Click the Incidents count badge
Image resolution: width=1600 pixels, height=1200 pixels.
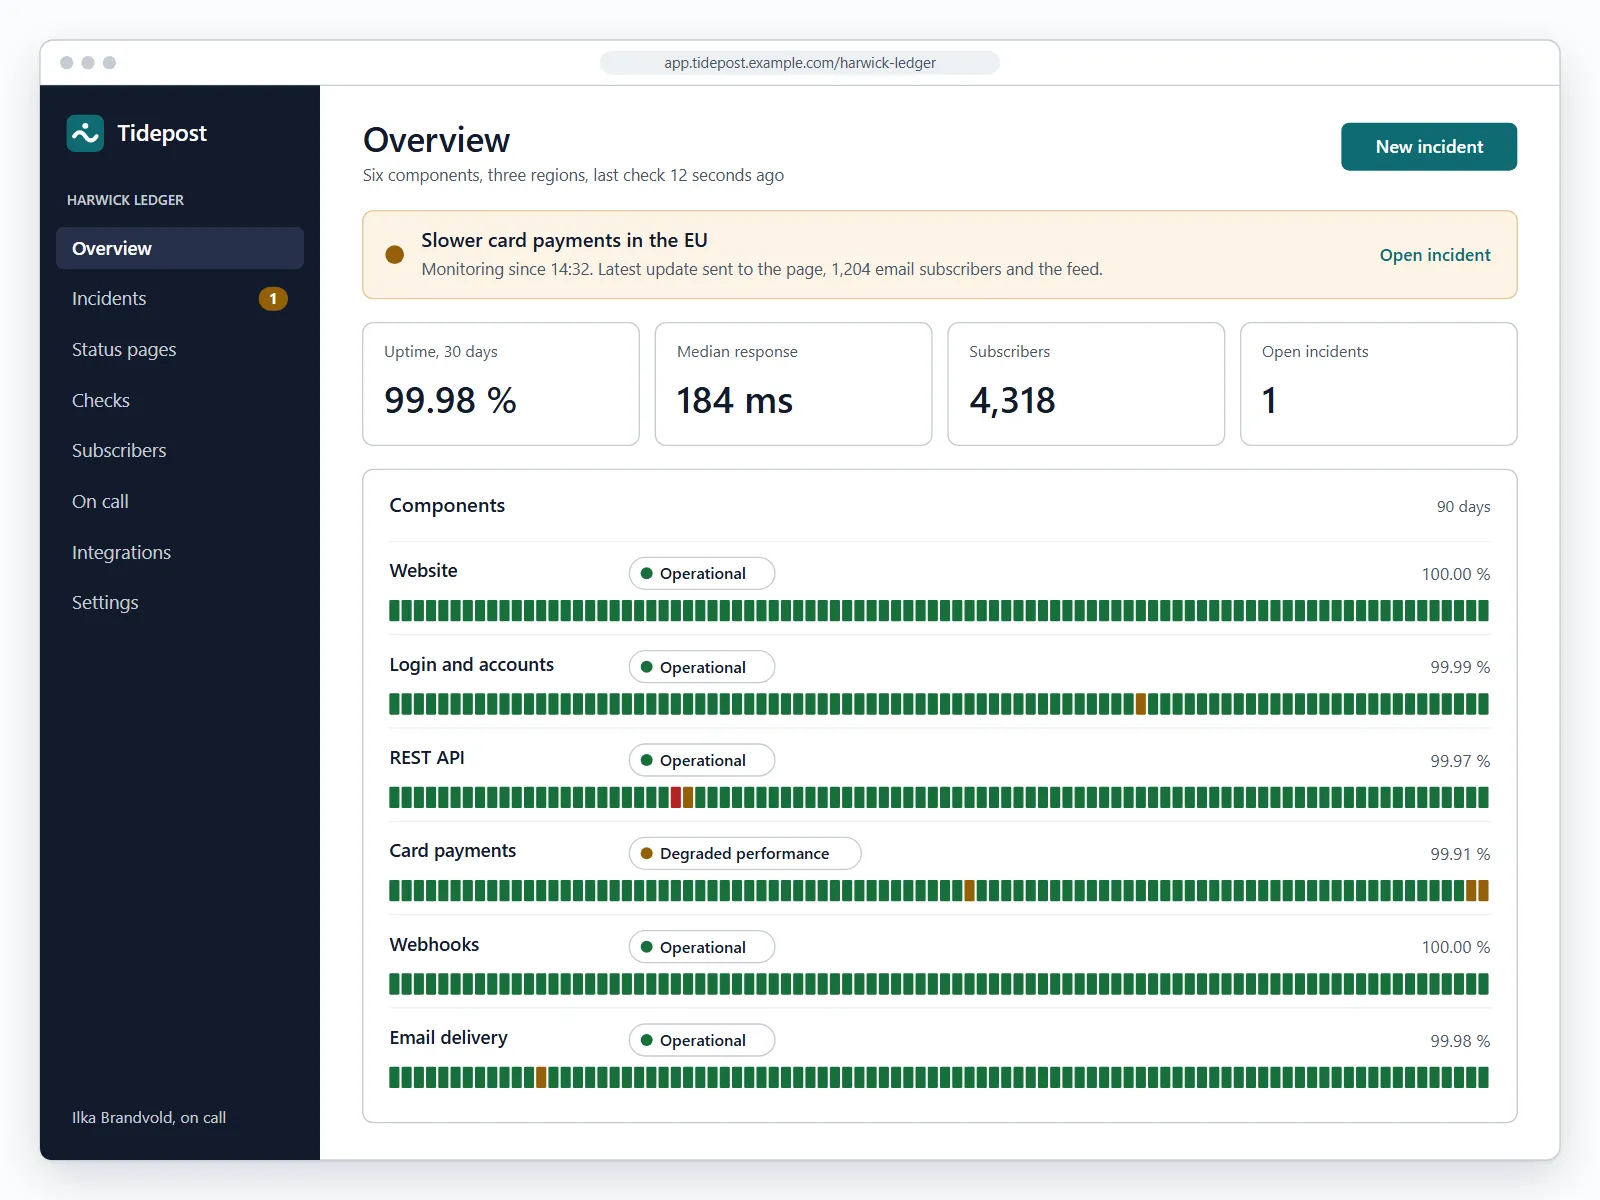[x=273, y=298]
